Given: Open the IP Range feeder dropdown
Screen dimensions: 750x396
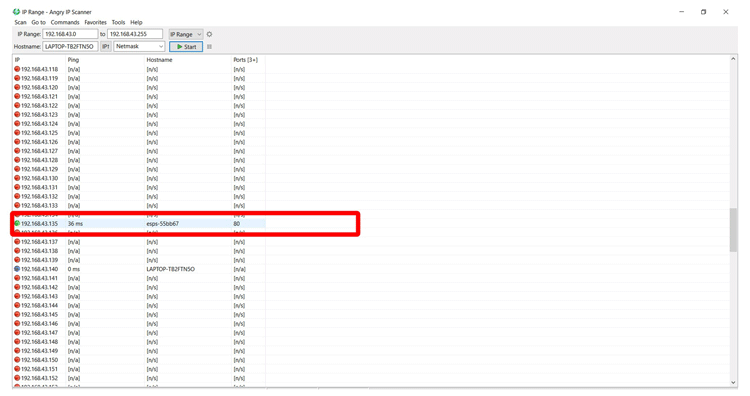Looking at the screenshot, I should (186, 34).
